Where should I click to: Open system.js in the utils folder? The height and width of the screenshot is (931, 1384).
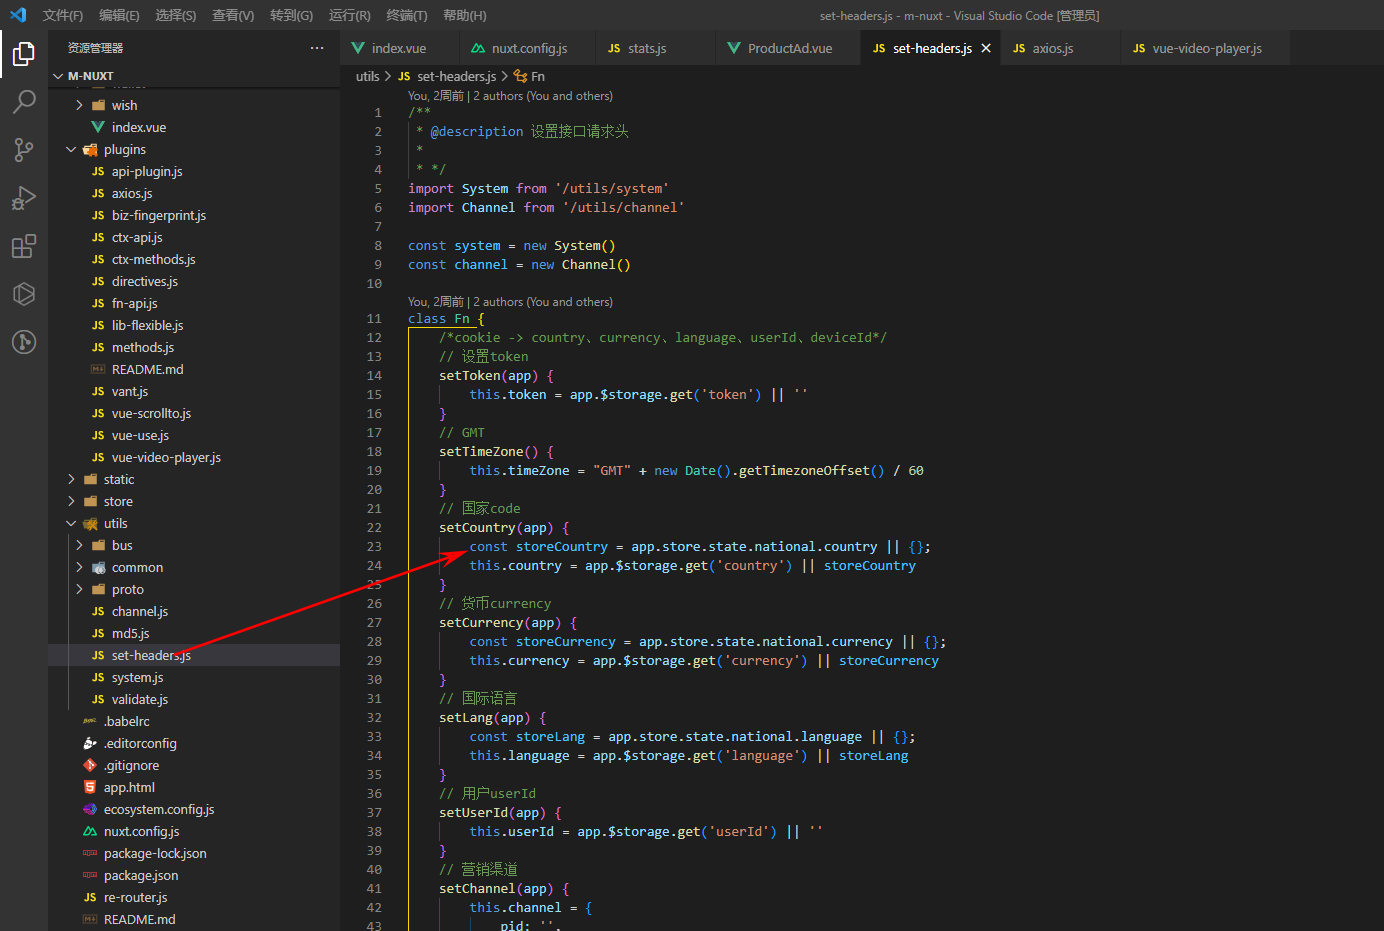[194, 677]
